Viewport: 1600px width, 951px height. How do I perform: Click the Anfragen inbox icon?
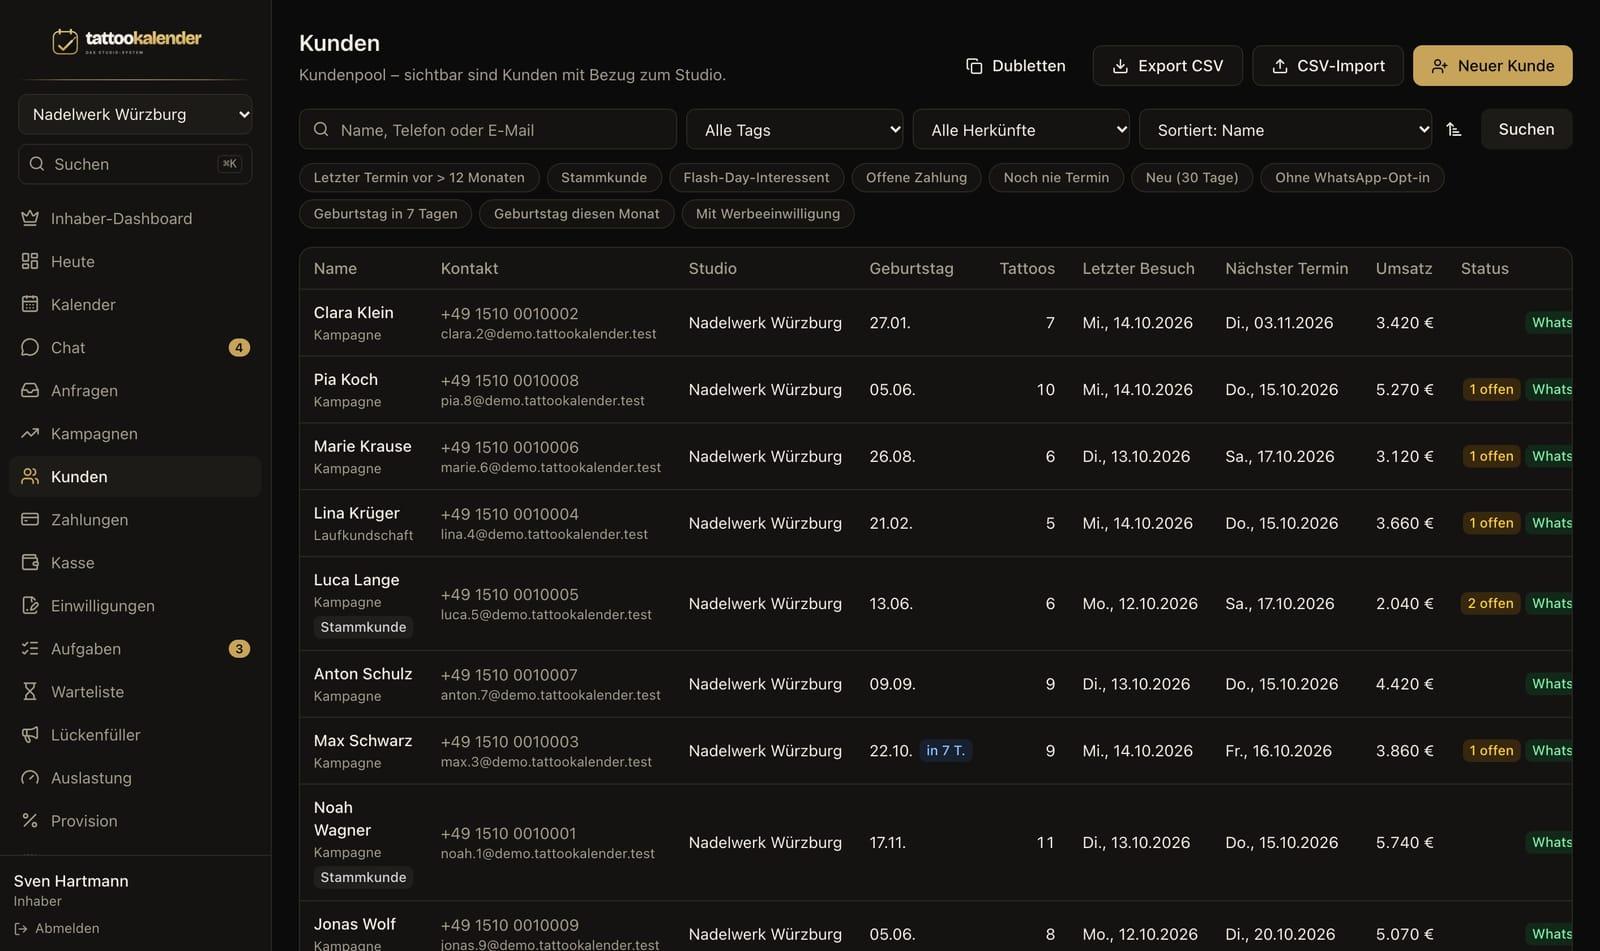pos(30,390)
